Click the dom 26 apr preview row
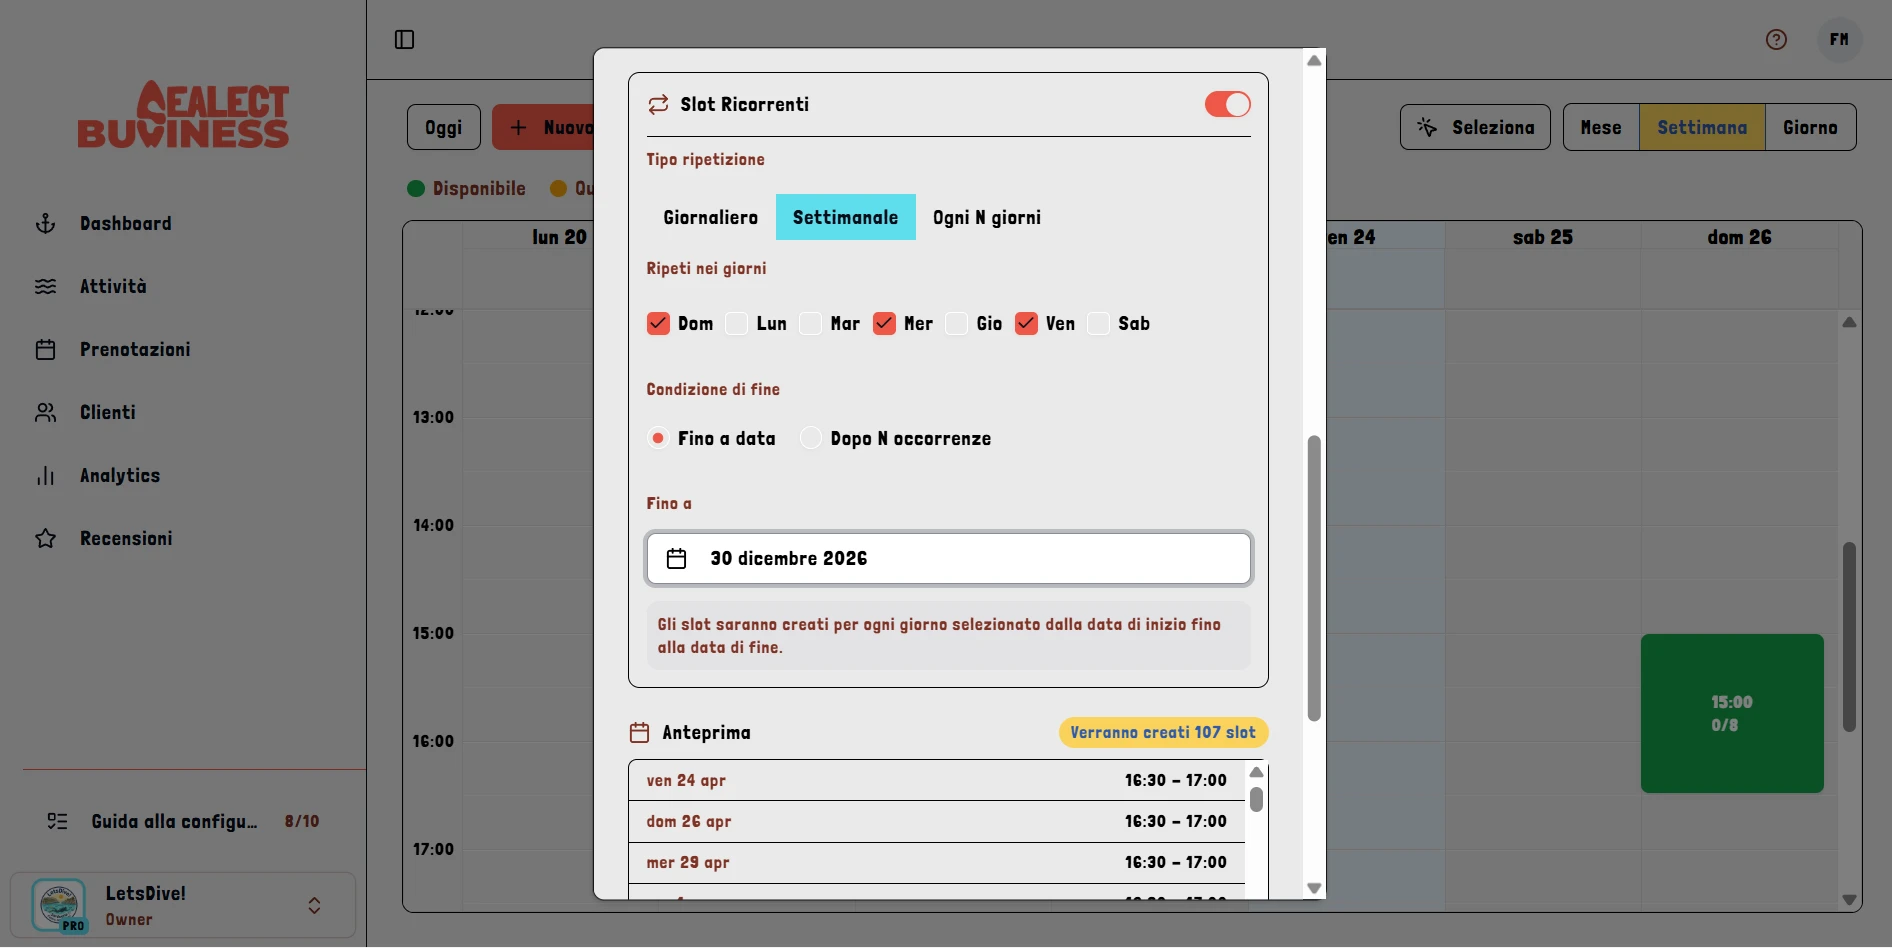 pos(937,821)
